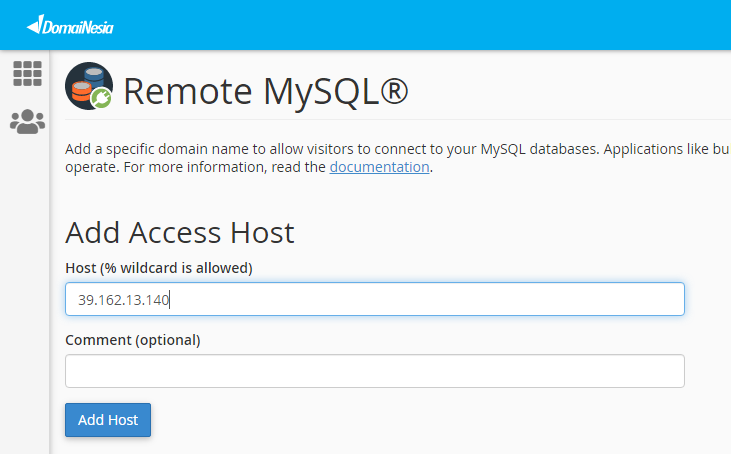731x454 pixels.
Task: Click the 'Host (% wildcard is allowed)' label
Action: [158, 268]
